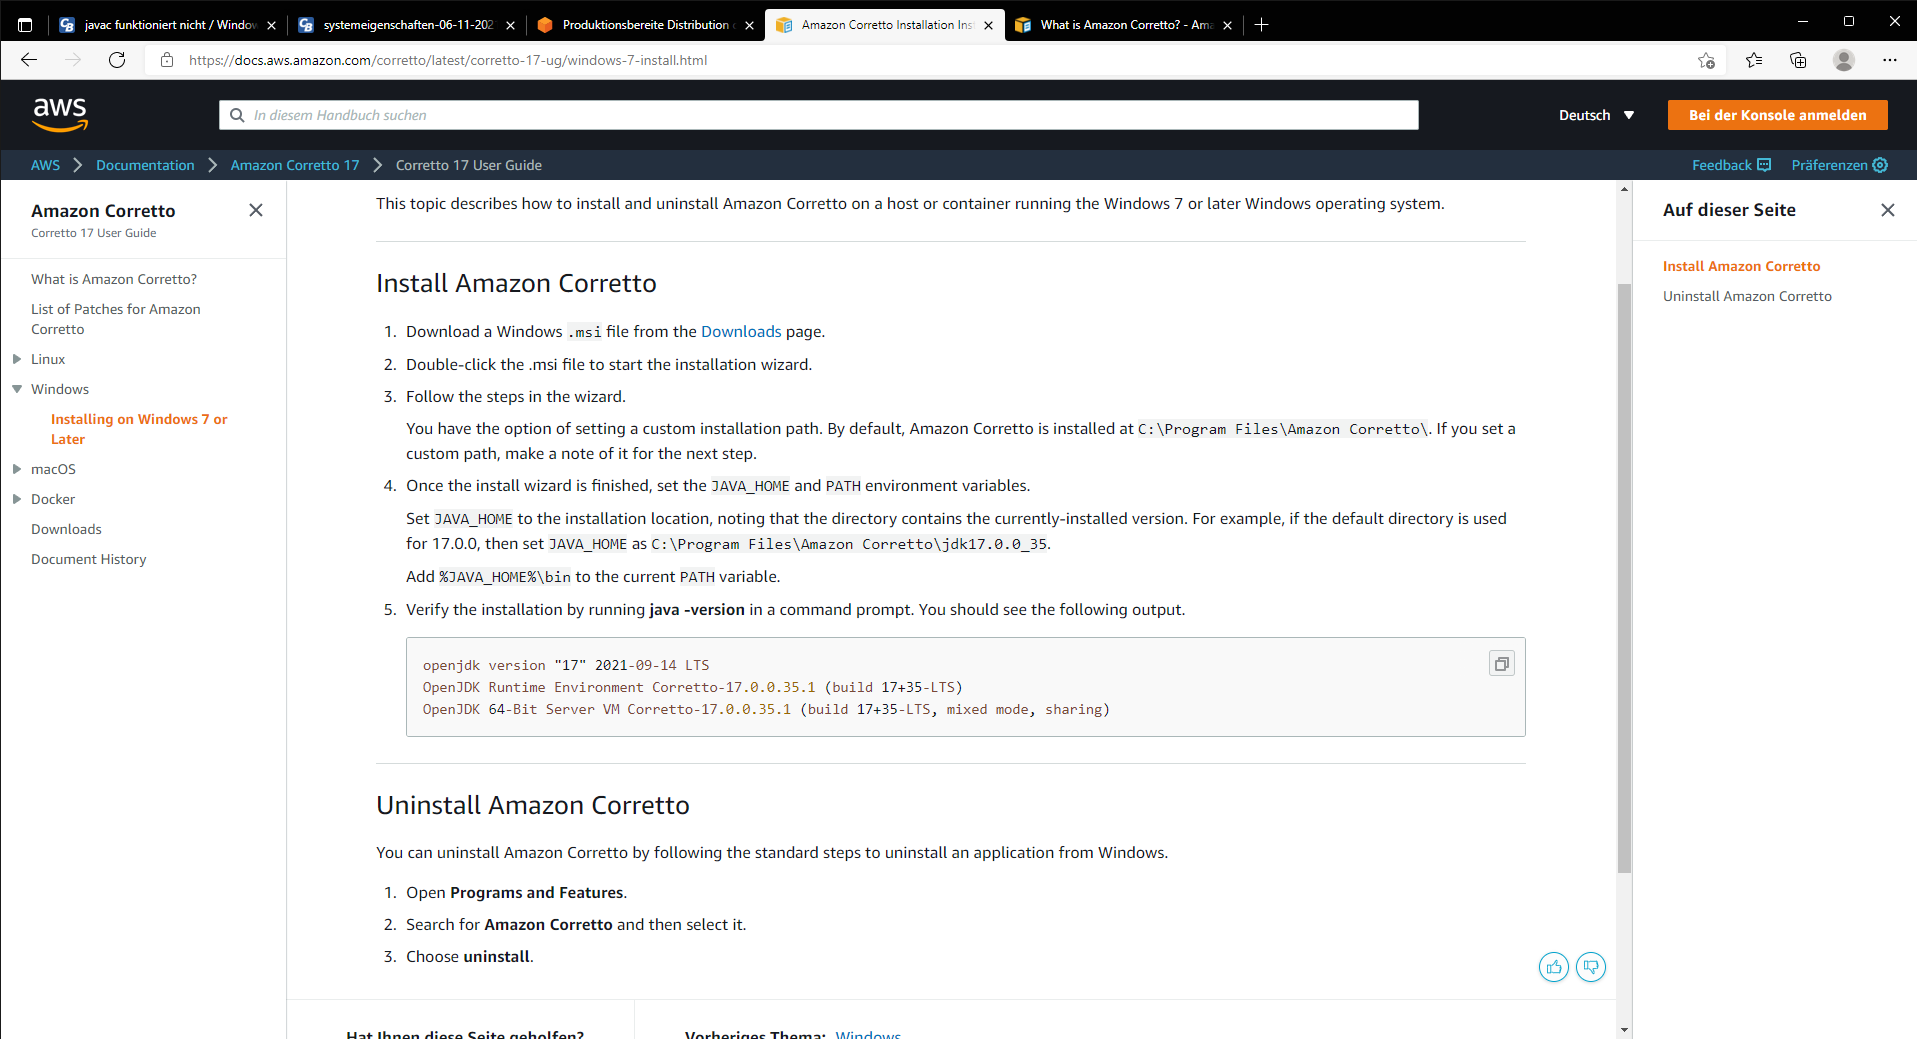1917x1039 pixels.
Task: Close the Produktionsbereite Distribution tab
Action: pyautogui.click(x=749, y=26)
